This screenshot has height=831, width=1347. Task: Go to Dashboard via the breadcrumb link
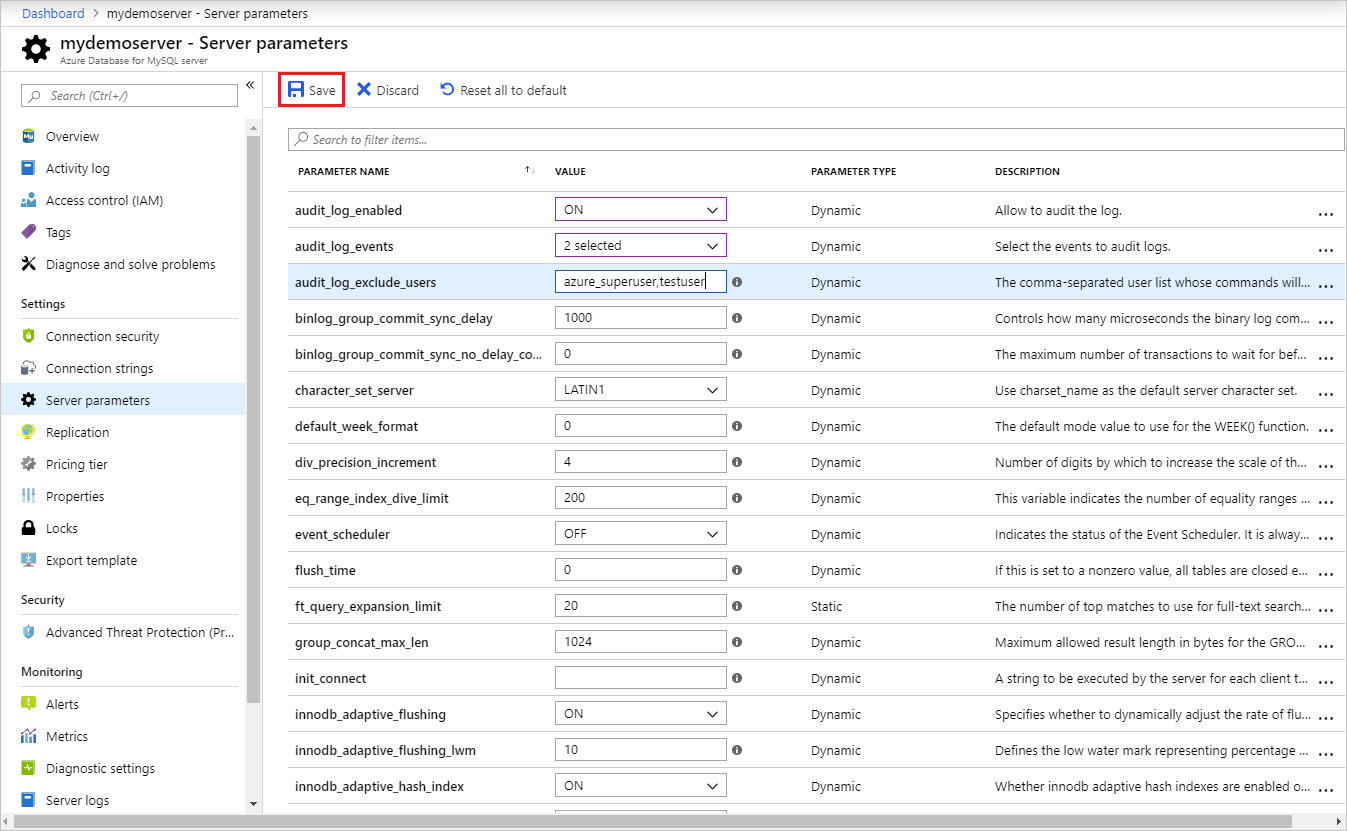pos(53,13)
